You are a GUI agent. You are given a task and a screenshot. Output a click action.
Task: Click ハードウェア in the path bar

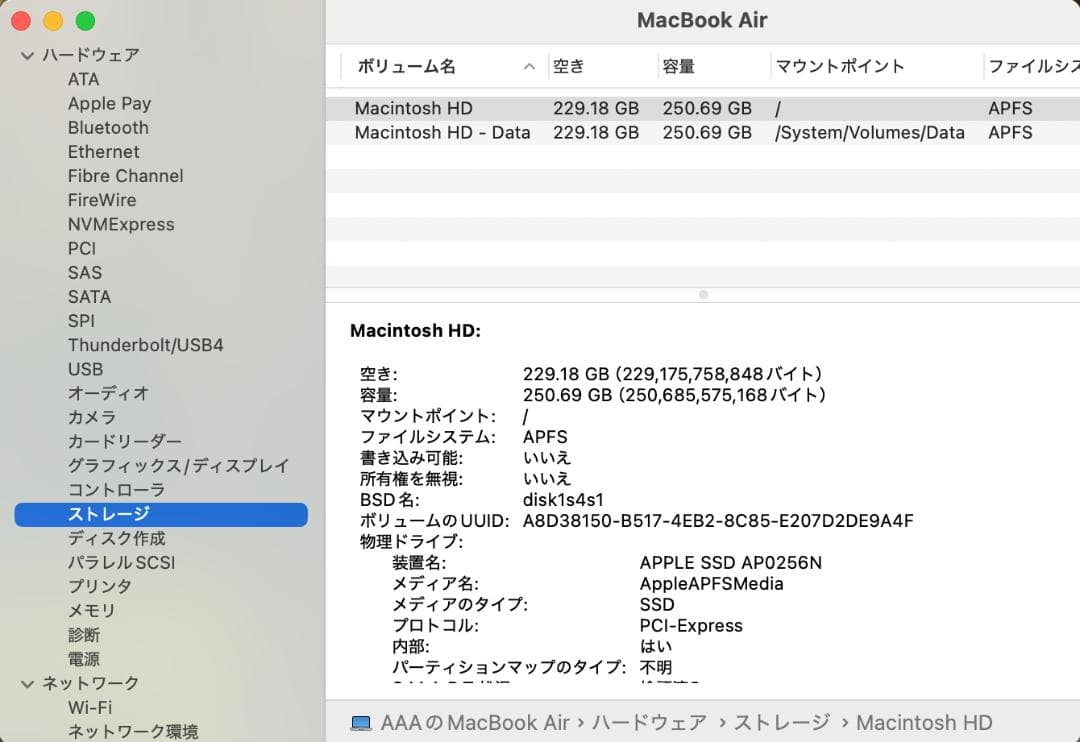649,723
